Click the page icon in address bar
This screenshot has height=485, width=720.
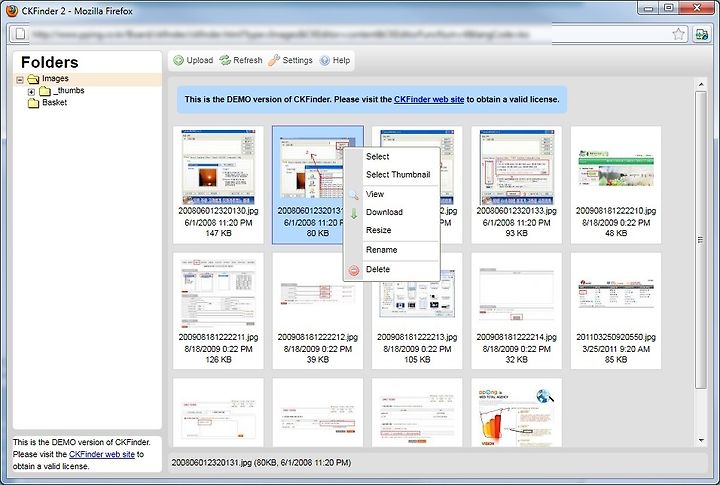point(20,34)
